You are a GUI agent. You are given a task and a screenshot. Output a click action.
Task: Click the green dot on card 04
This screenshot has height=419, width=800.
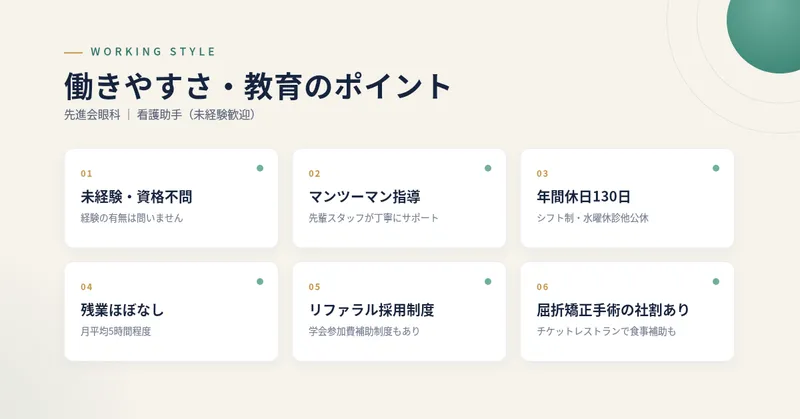coord(260,281)
